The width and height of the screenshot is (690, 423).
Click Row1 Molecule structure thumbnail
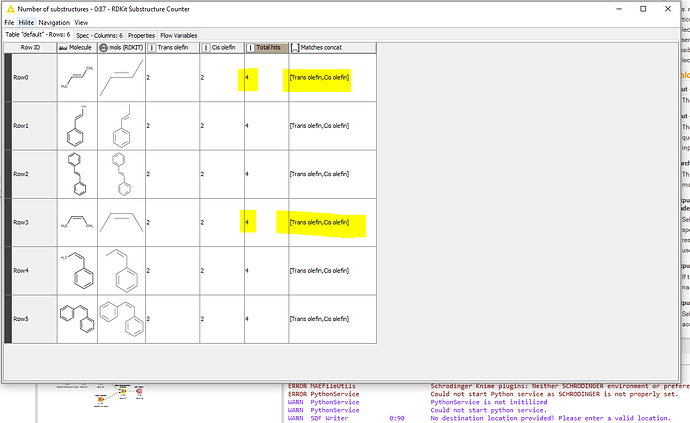[x=77, y=126]
